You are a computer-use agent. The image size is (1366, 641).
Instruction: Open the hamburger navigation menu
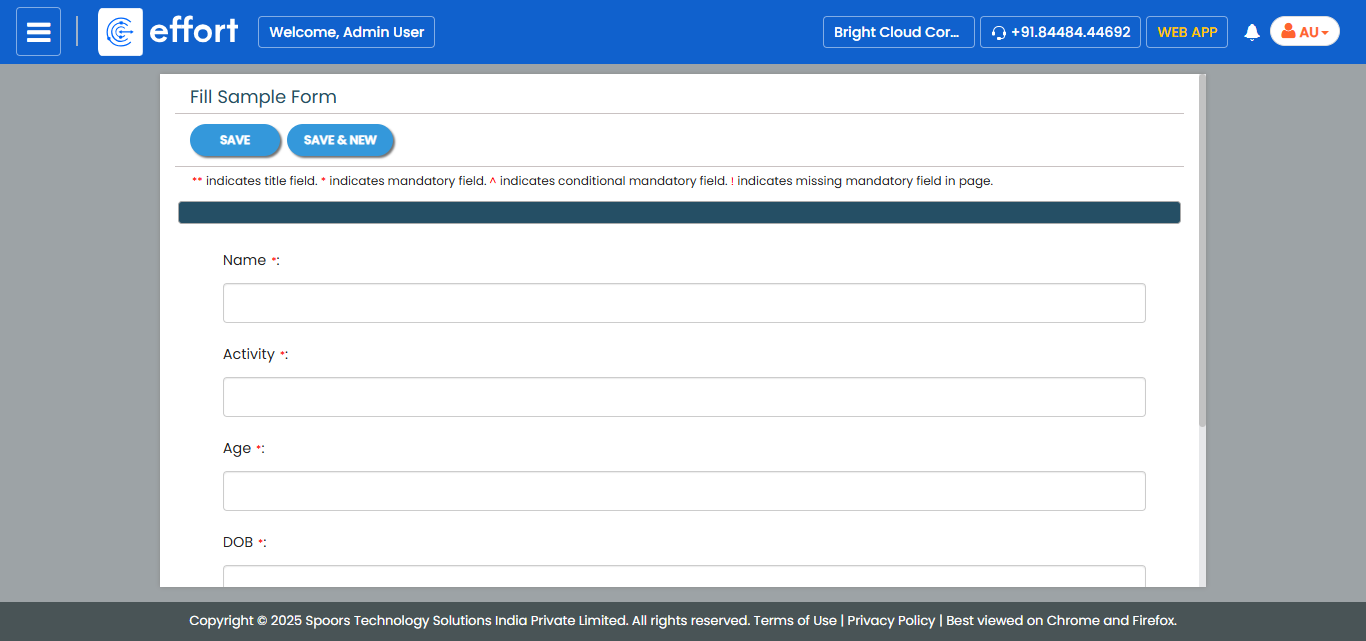[38, 32]
